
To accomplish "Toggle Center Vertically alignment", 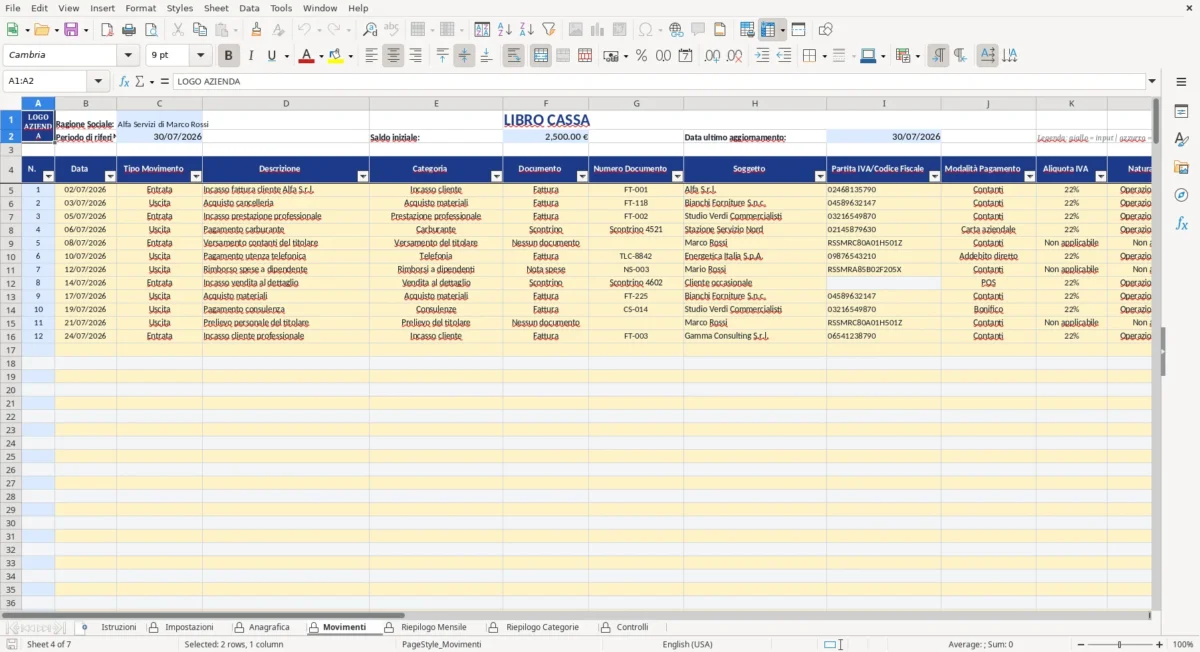I will pos(464,56).
